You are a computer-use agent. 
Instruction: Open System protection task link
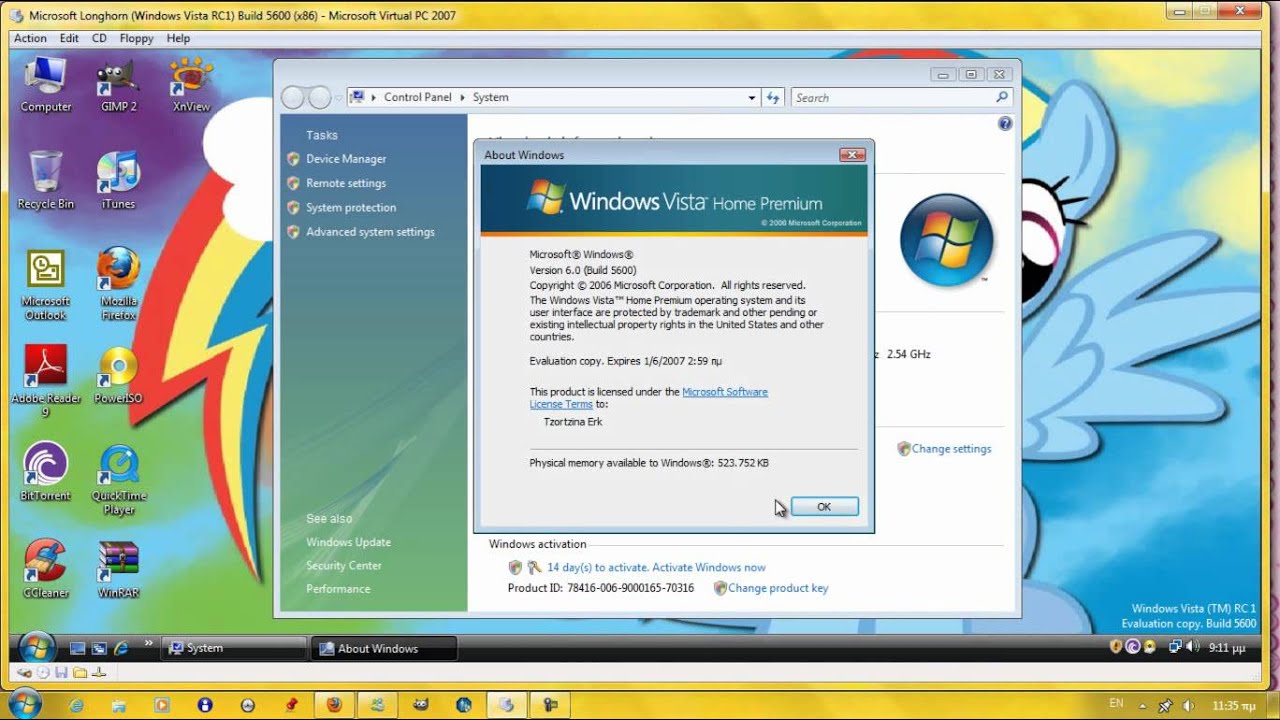point(351,208)
